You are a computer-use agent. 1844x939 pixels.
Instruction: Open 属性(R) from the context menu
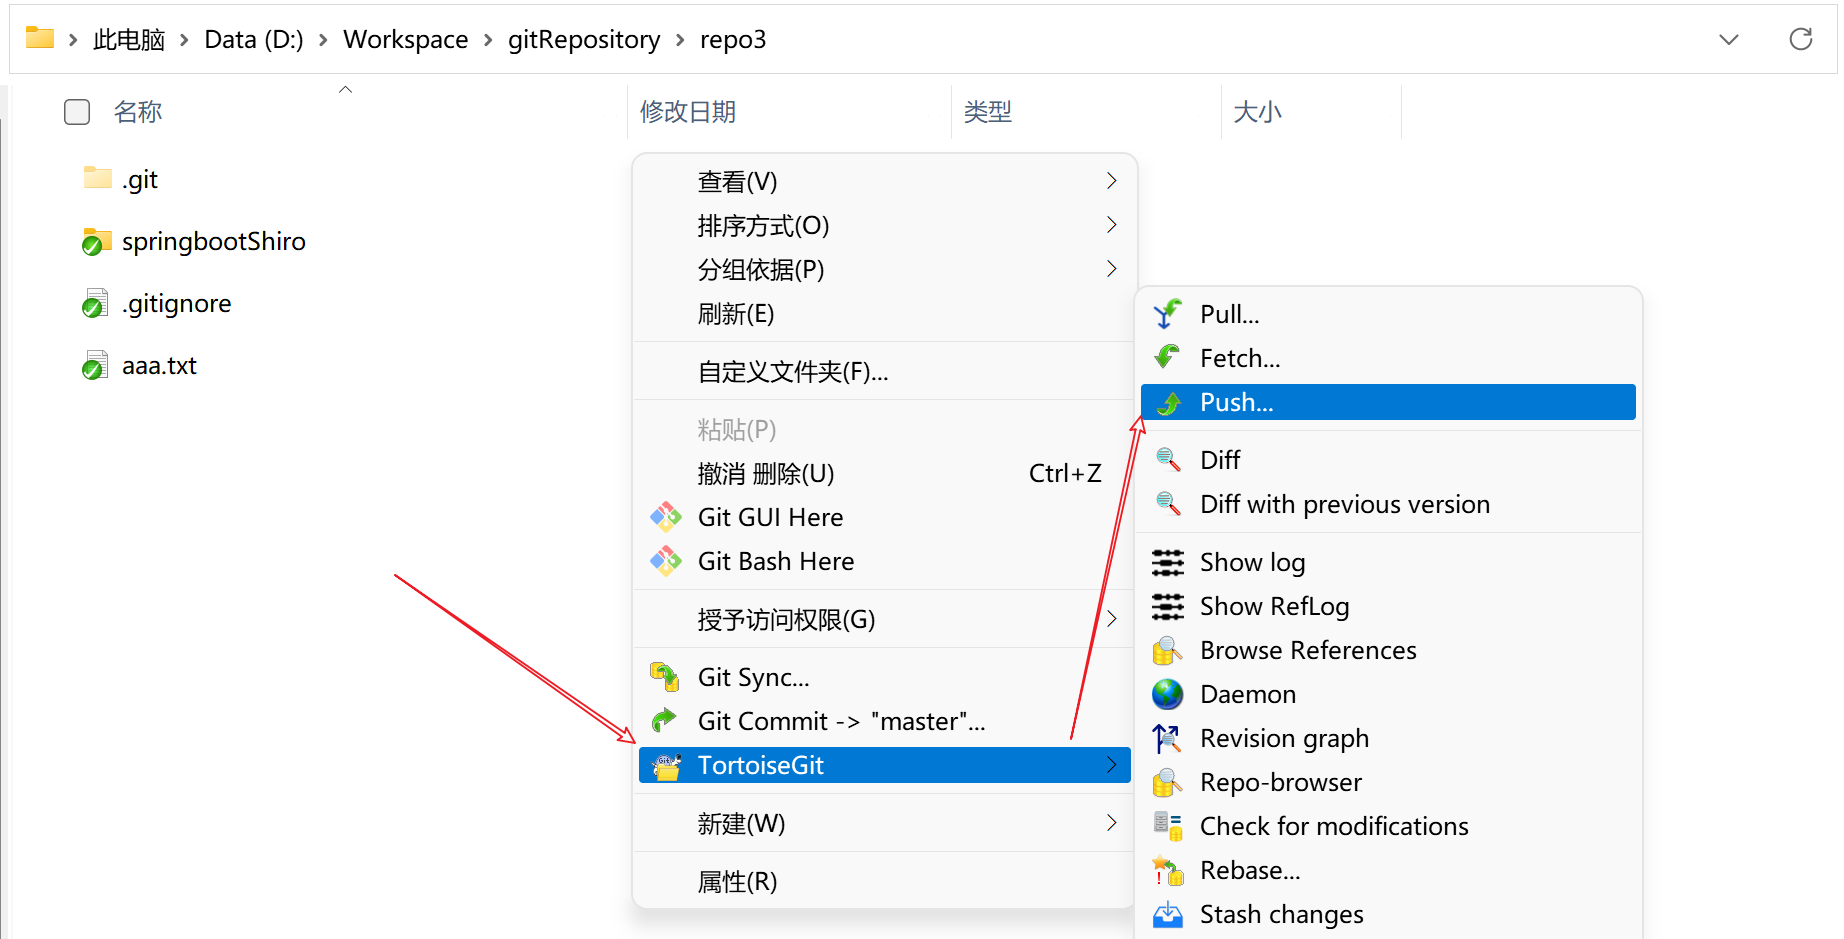tap(737, 881)
